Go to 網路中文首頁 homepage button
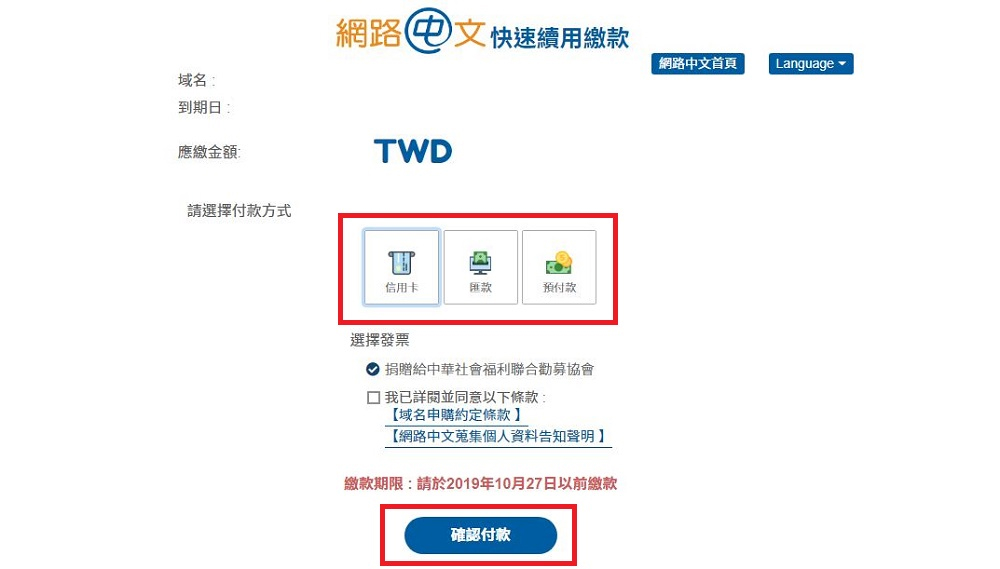The height and width of the screenshot is (569, 1000). pos(698,63)
